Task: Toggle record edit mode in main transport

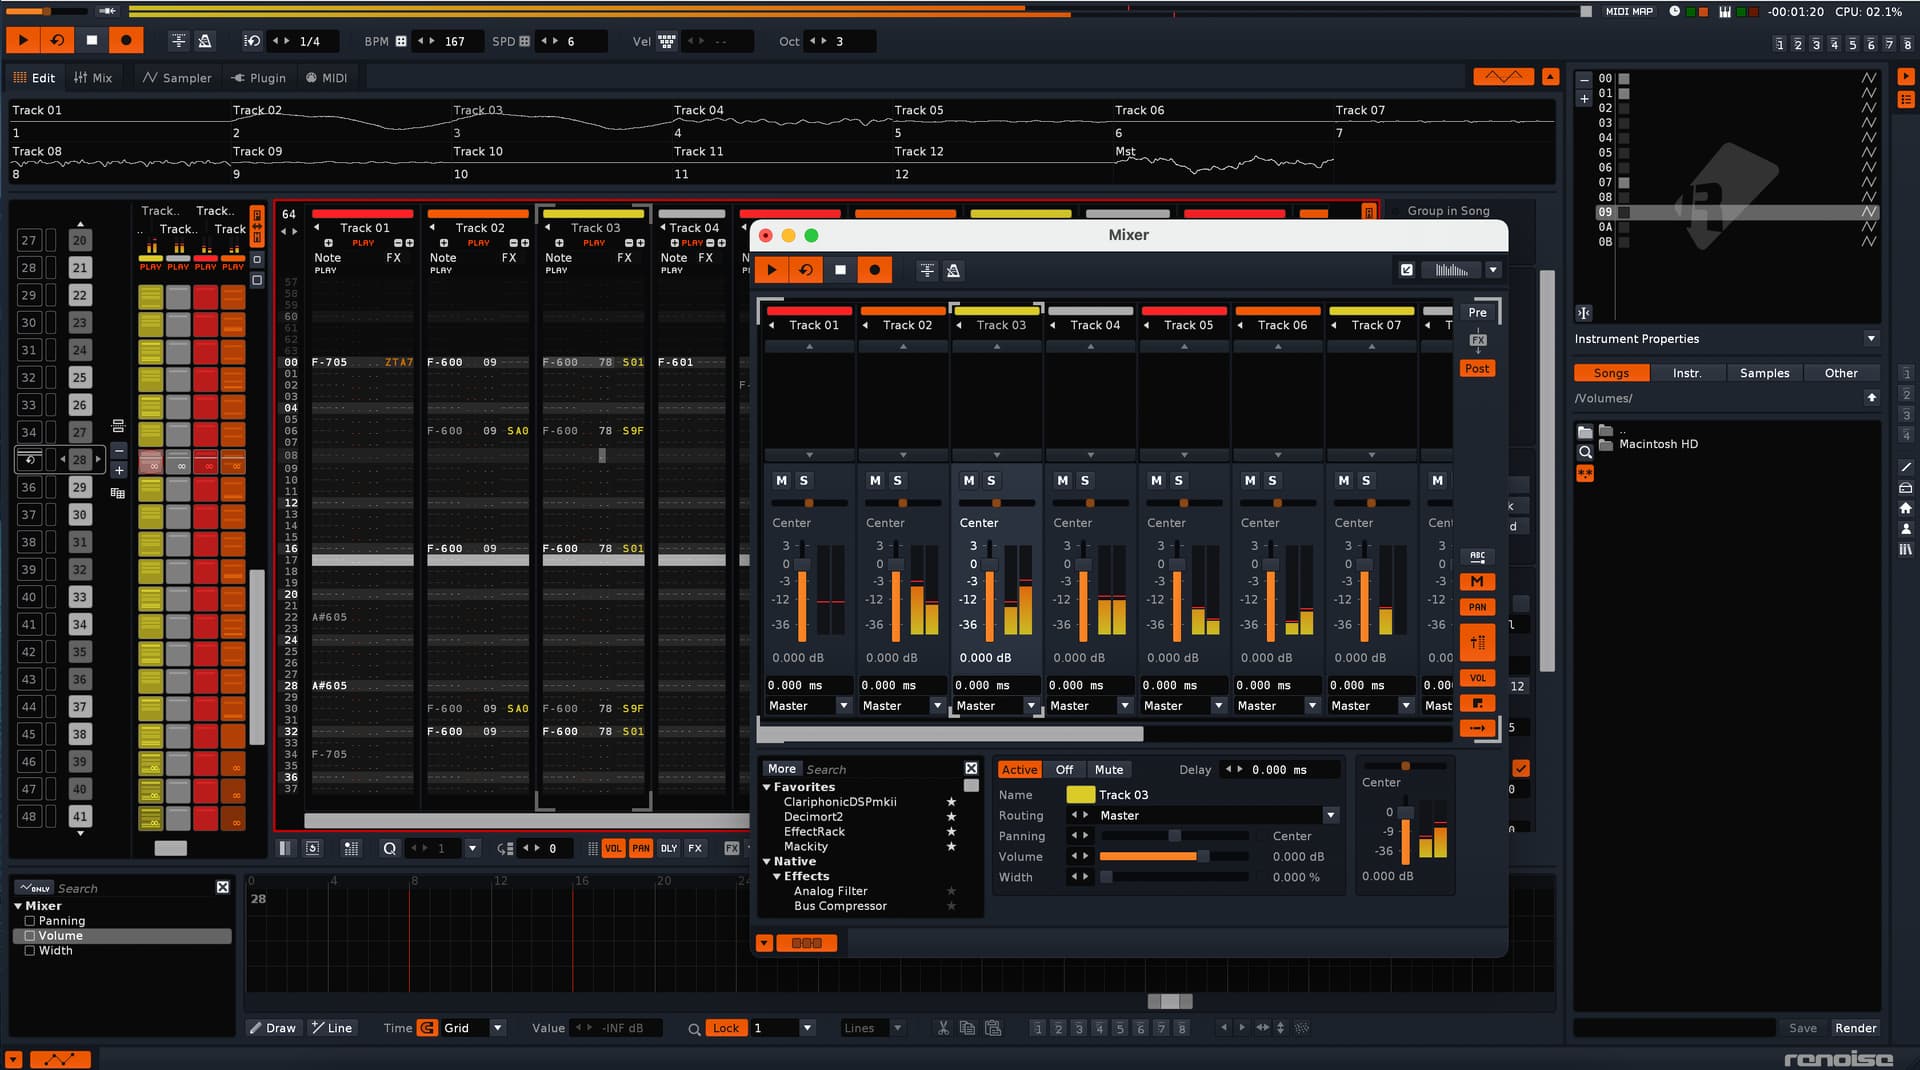Action: click(126, 41)
